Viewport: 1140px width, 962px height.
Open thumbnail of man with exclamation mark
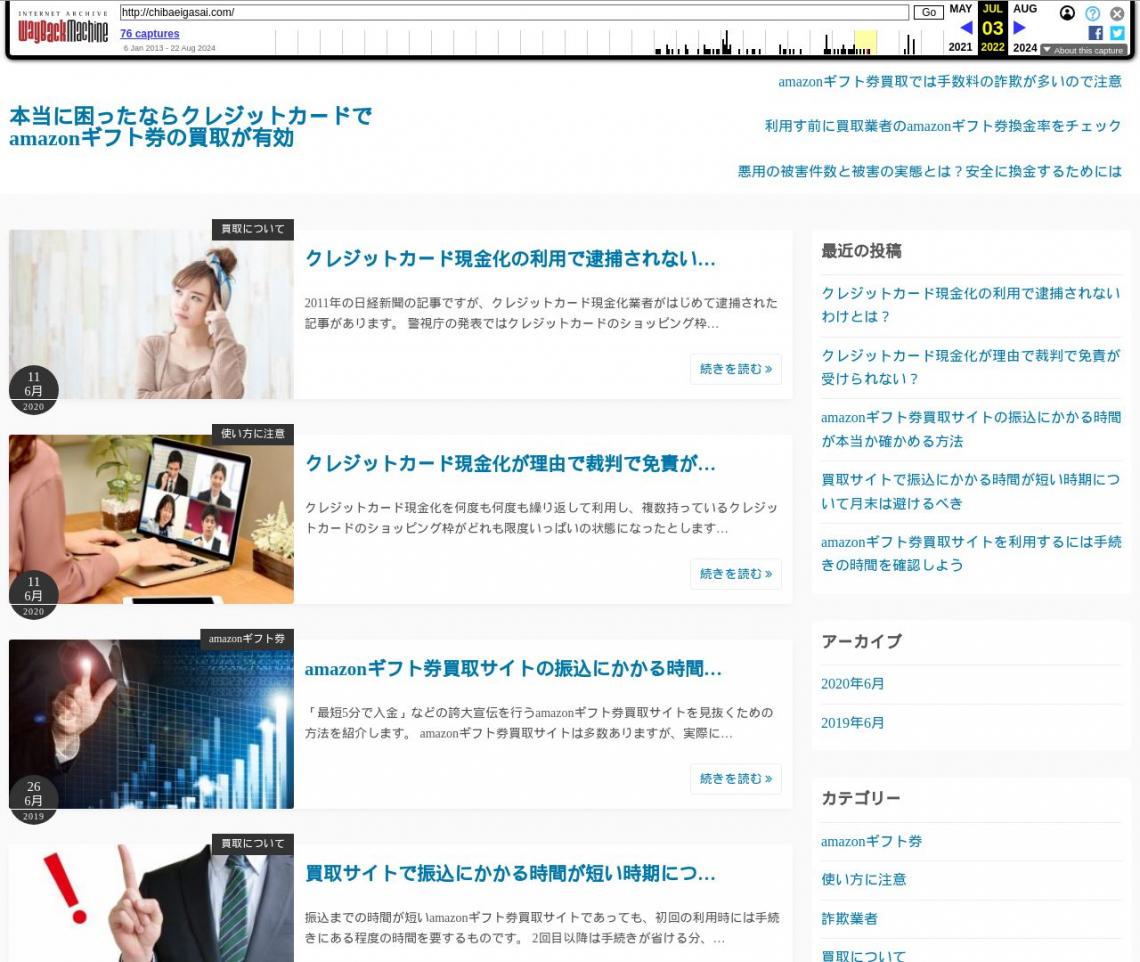pyautogui.click(x=151, y=903)
